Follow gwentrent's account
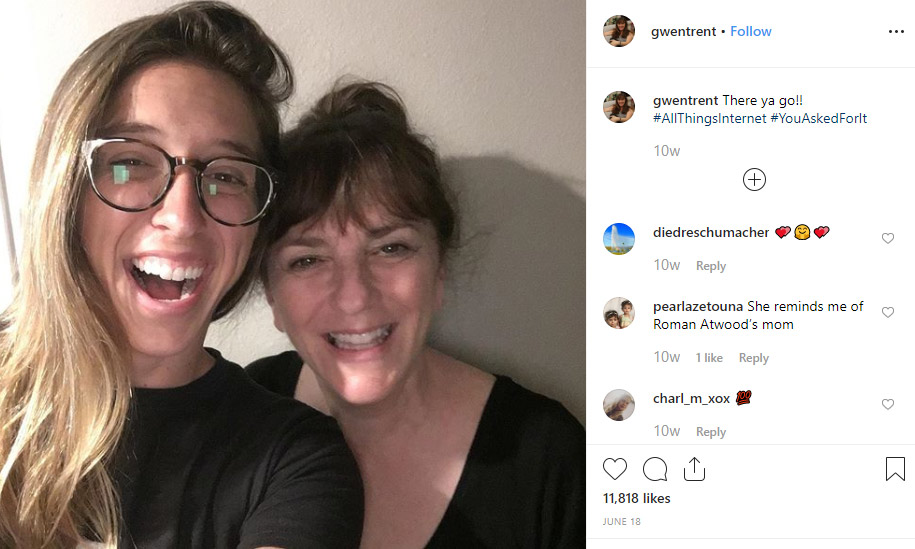 750,32
